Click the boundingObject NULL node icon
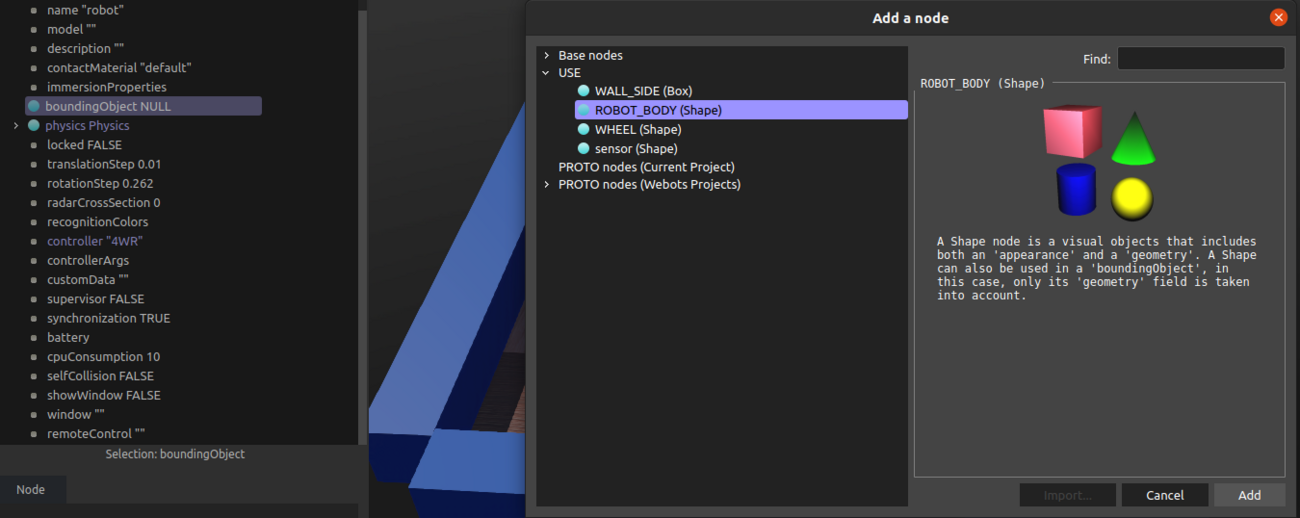This screenshot has width=1300, height=518. (x=34, y=106)
